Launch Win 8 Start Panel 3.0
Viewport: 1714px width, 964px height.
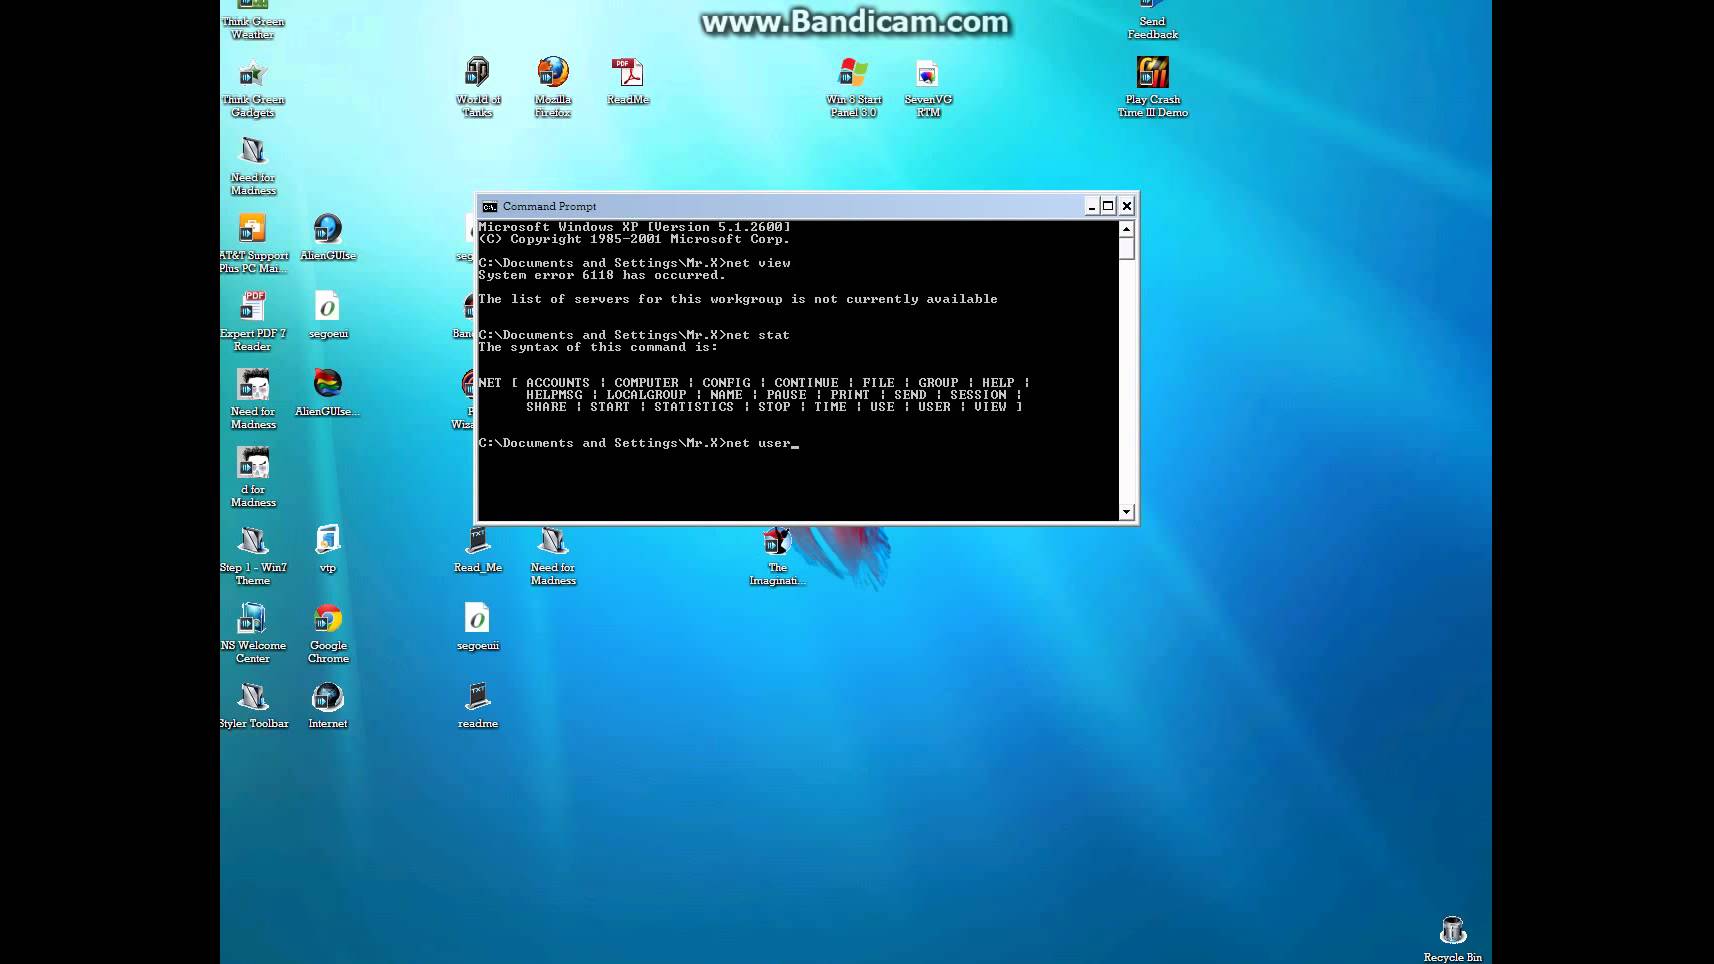point(852,72)
